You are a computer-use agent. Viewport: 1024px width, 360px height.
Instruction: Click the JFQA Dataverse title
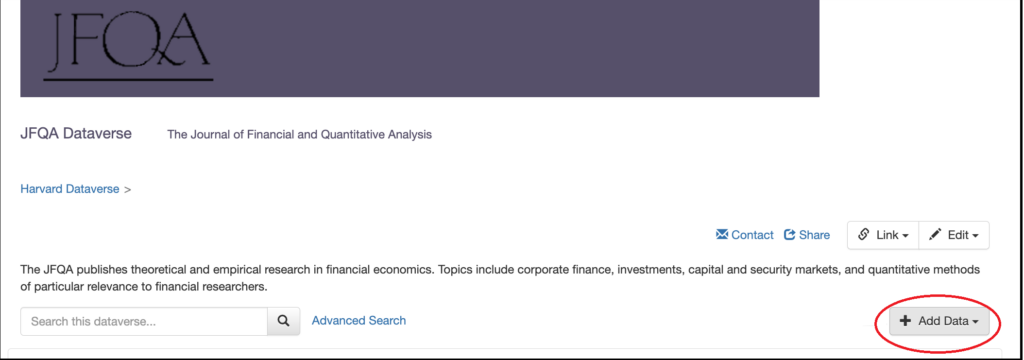coord(76,133)
